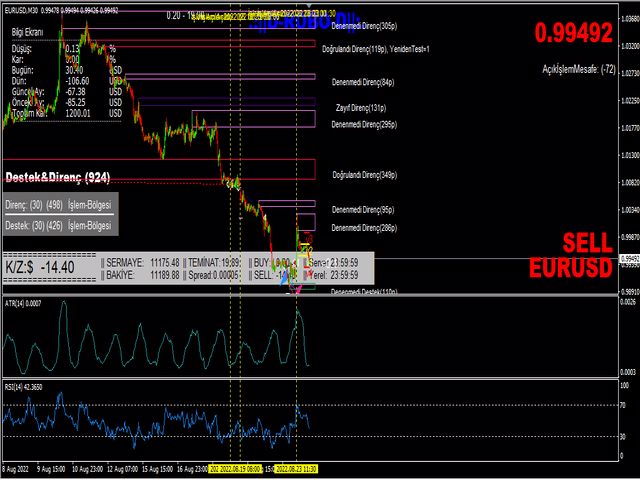The image size is (640, 480).
Task: Click the YenidenTest=1 label
Action: pyautogui.click(x=409, y=49)
